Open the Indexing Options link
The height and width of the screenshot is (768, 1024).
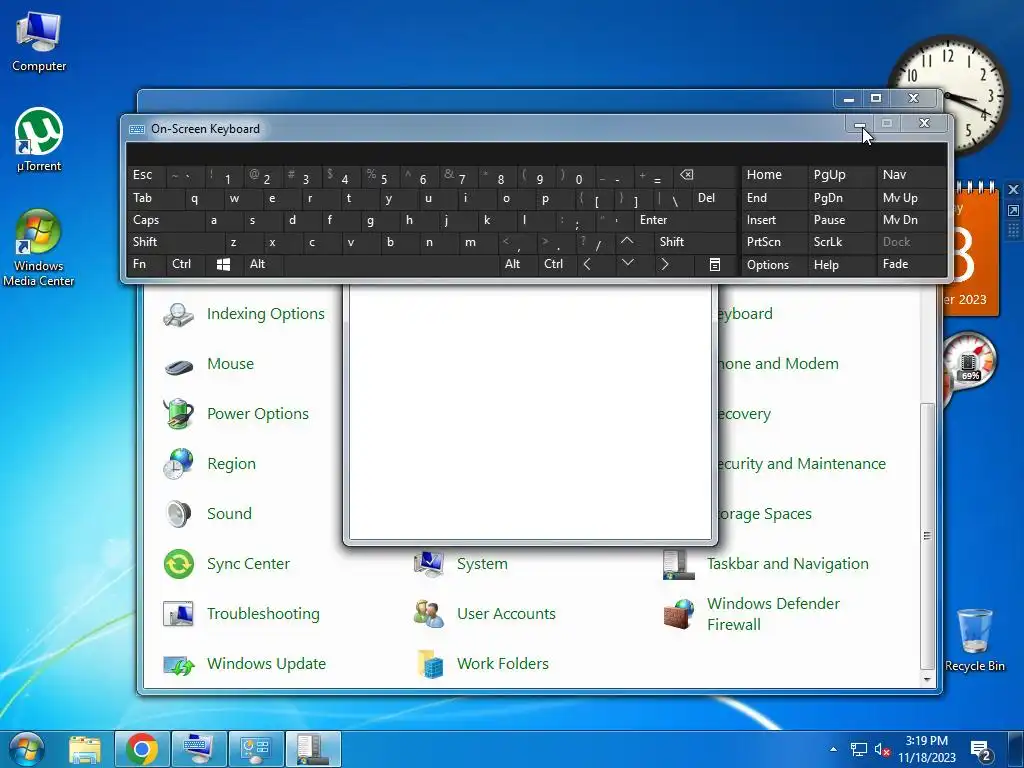(x=266, y=314)
